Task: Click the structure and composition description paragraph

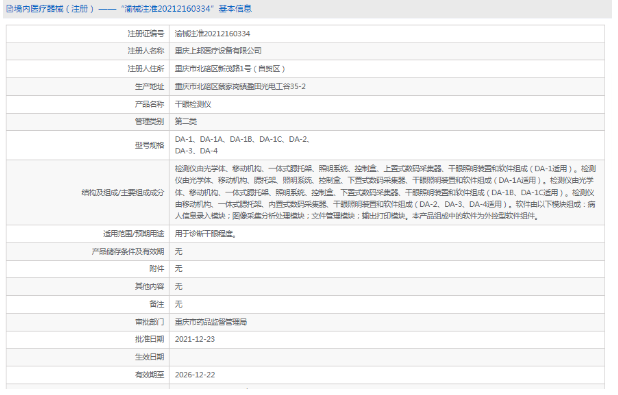Action: (x=385, y=192)
